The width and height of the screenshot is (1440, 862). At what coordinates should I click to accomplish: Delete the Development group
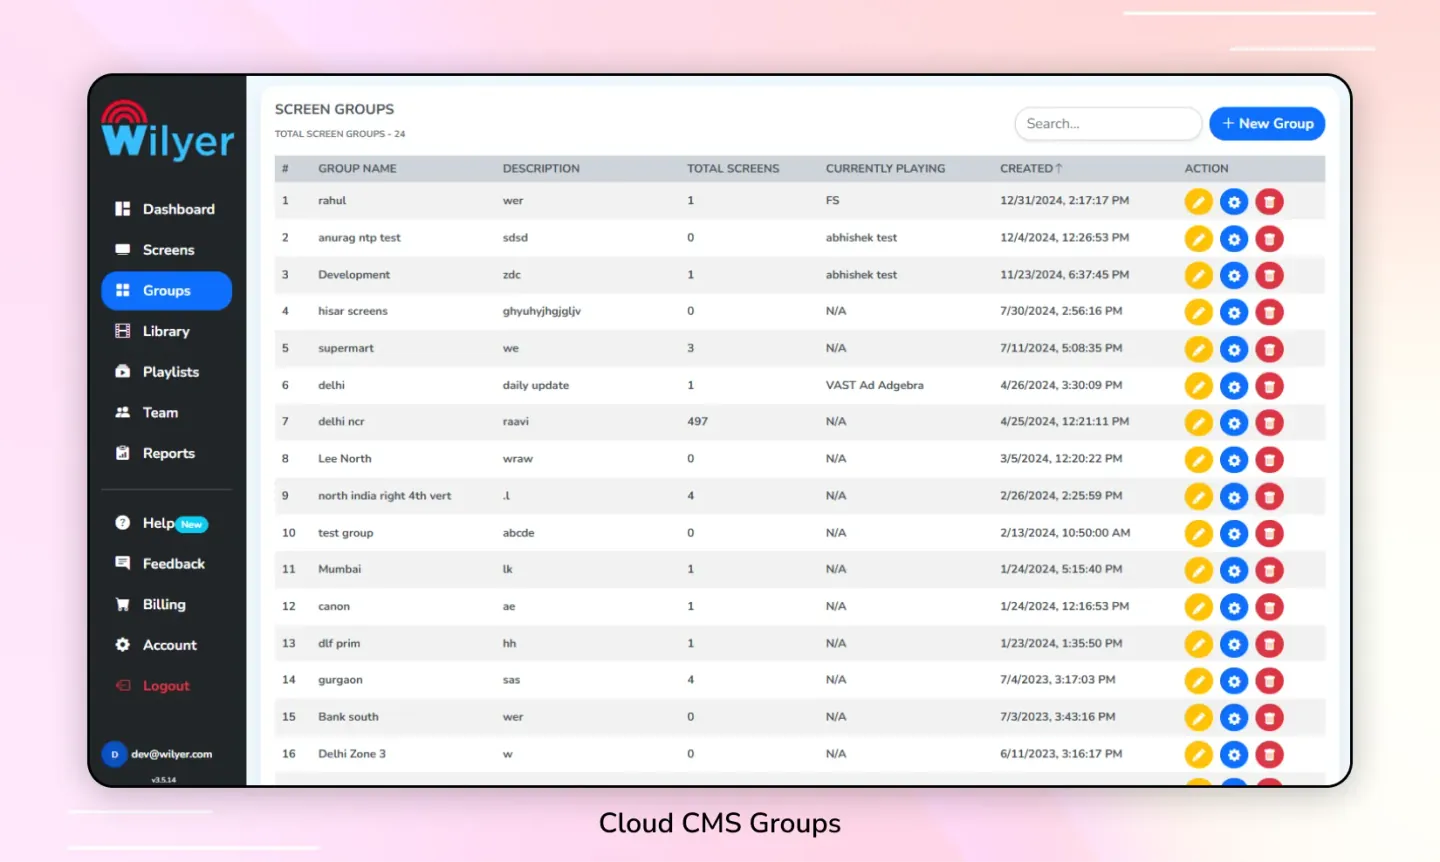tap(1269, 276)
